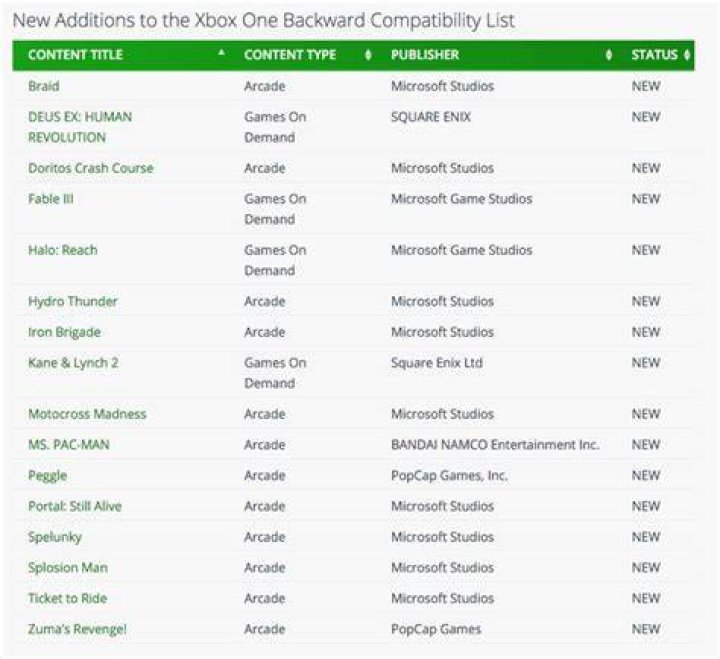Select Microsoft Game Studios in Halo: Reach row
Image resolution: width=720 pixels, height=659 pixels.
point(461,250)
